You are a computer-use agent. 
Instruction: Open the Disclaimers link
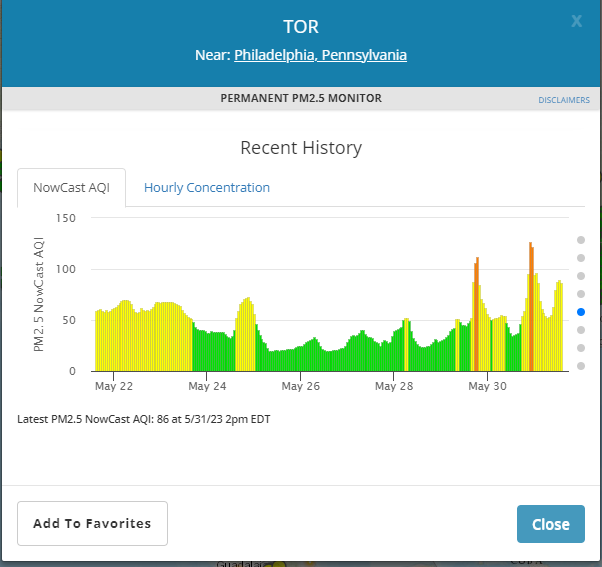[563, 100]
